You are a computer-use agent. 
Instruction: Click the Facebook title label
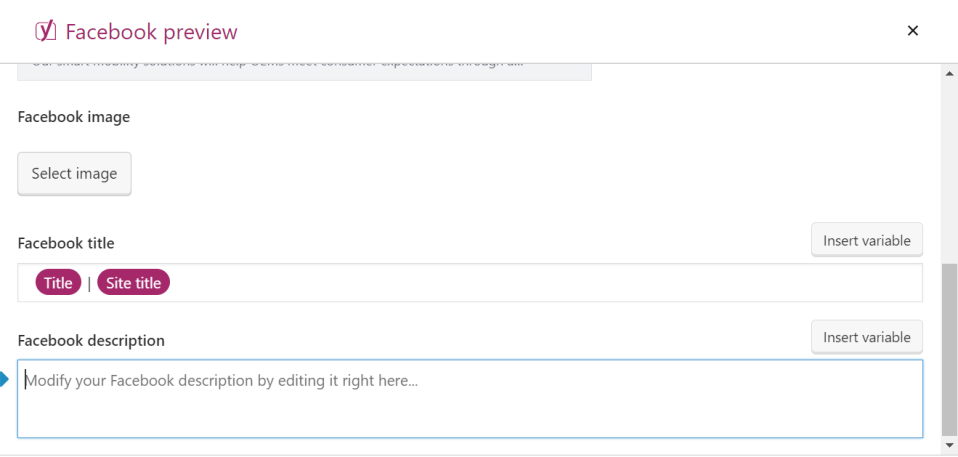click(x=66, y=243)
